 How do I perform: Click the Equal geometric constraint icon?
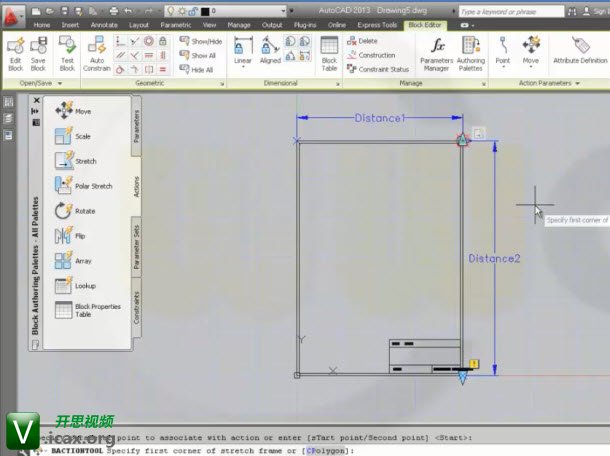point(163,69)
